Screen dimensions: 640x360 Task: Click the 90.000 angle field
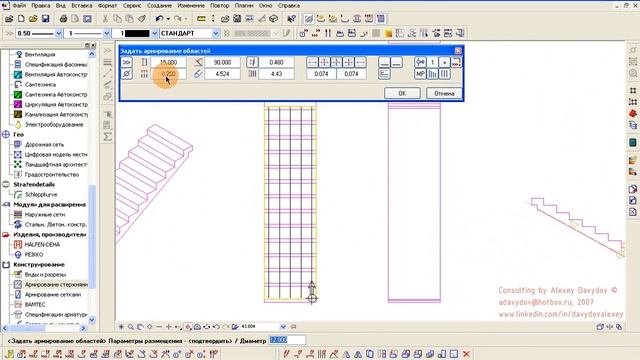pos(222,62)
